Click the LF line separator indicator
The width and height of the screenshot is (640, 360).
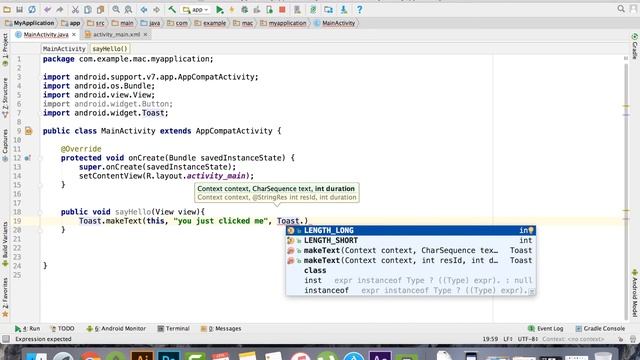pyautogui.click(x=508, y=339)
